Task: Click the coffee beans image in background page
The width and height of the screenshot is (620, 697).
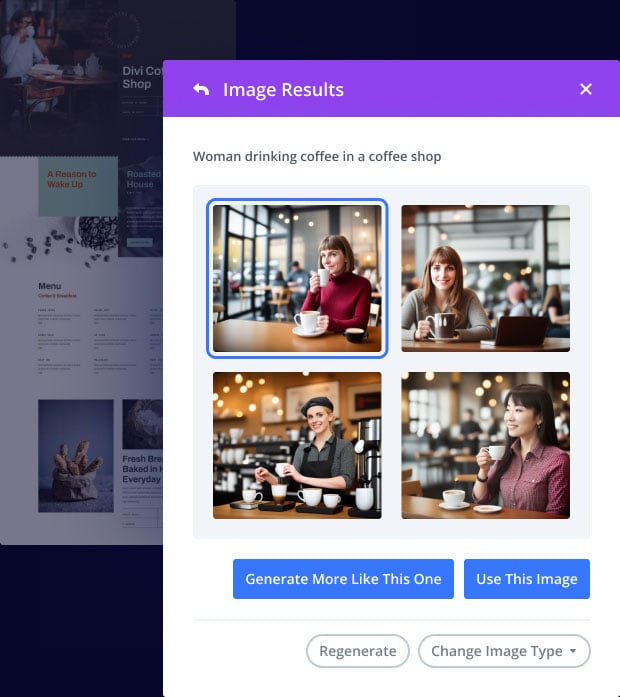Action: coord(60,240)
